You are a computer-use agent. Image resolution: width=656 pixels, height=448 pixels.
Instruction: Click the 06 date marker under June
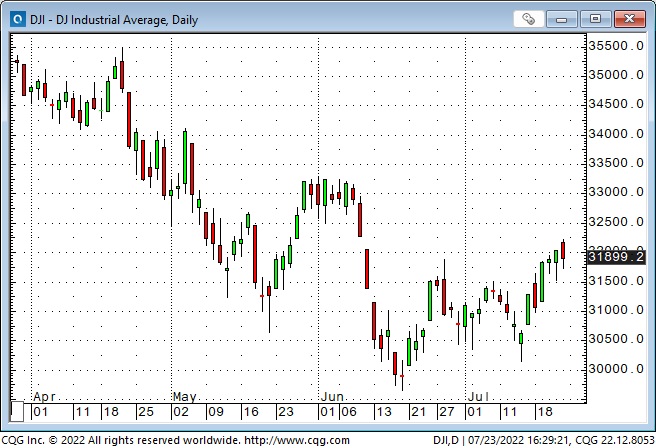[x=348, y=412]
